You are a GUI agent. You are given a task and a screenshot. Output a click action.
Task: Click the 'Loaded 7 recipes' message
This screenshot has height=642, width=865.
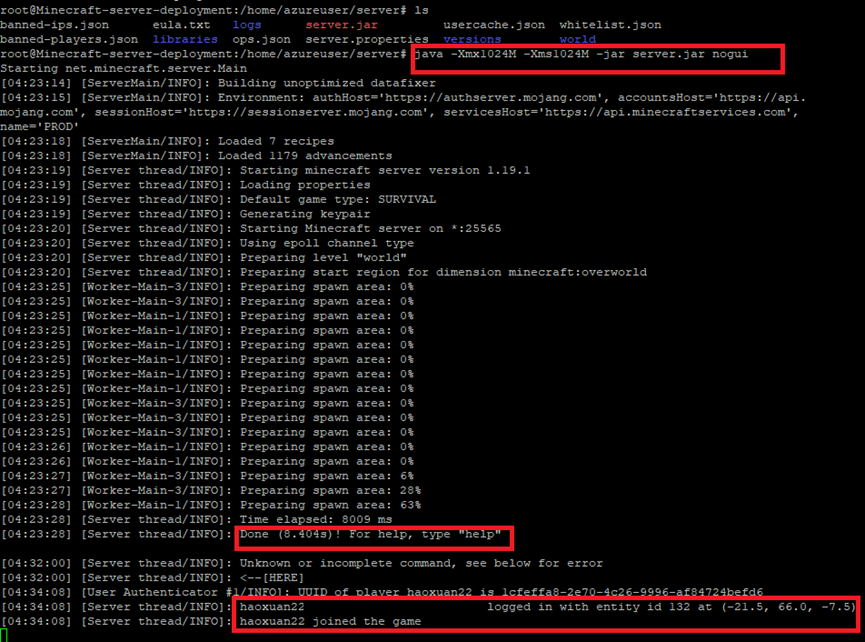(x=276, y=141)
